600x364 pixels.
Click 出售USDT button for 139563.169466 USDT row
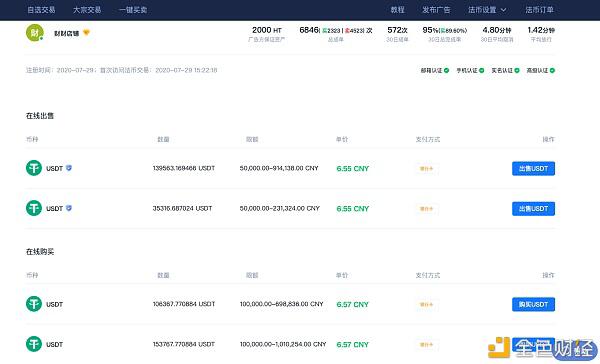[x=533, y=168]
